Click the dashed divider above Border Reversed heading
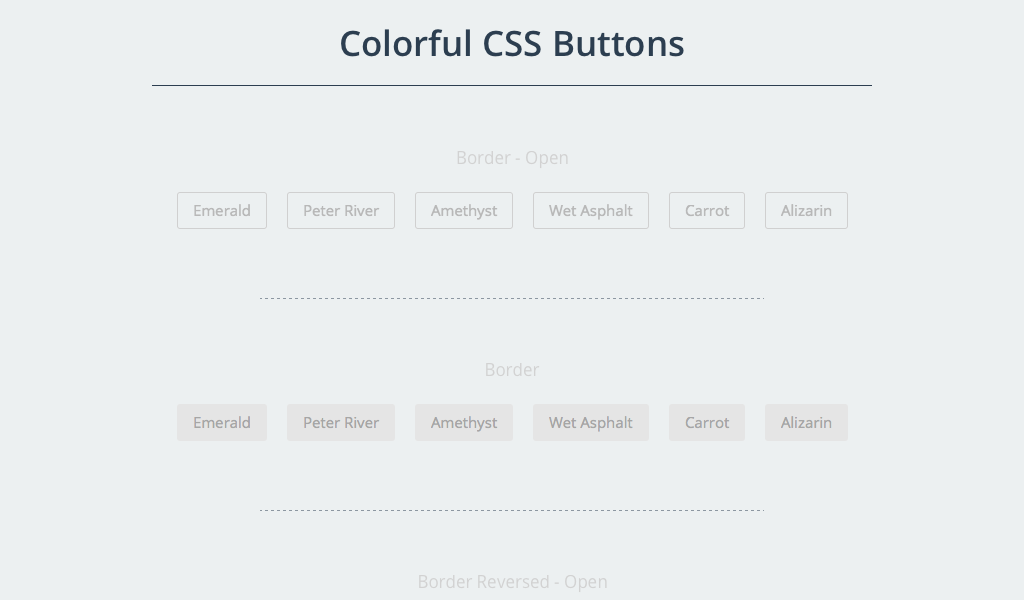Screen dimensions: 1024x600 click(x=512, y=510)
